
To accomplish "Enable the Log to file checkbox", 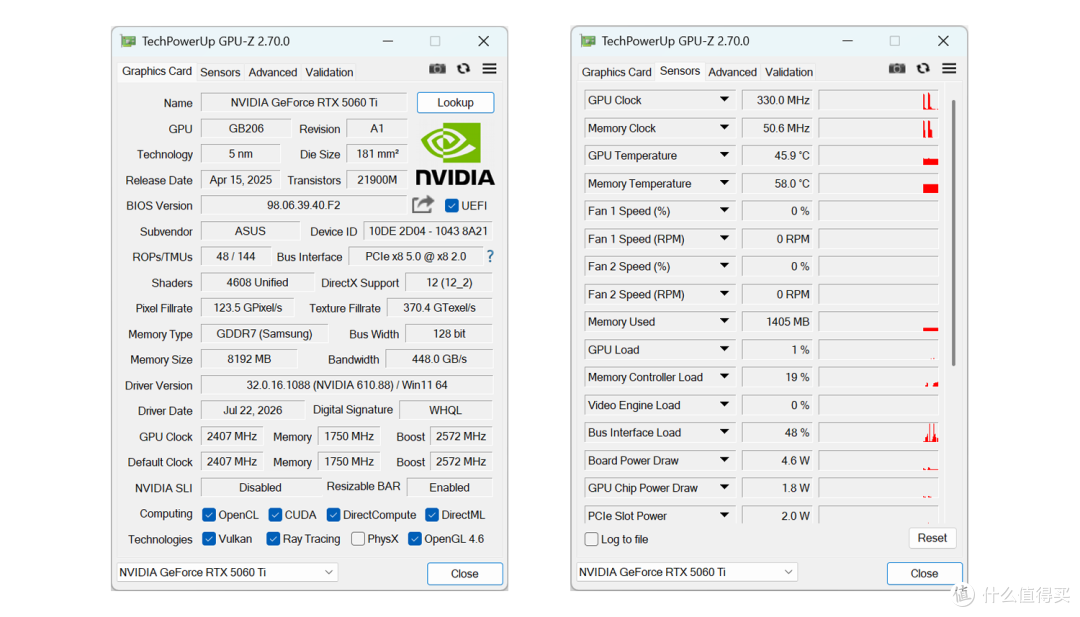I will pos(591,539).
